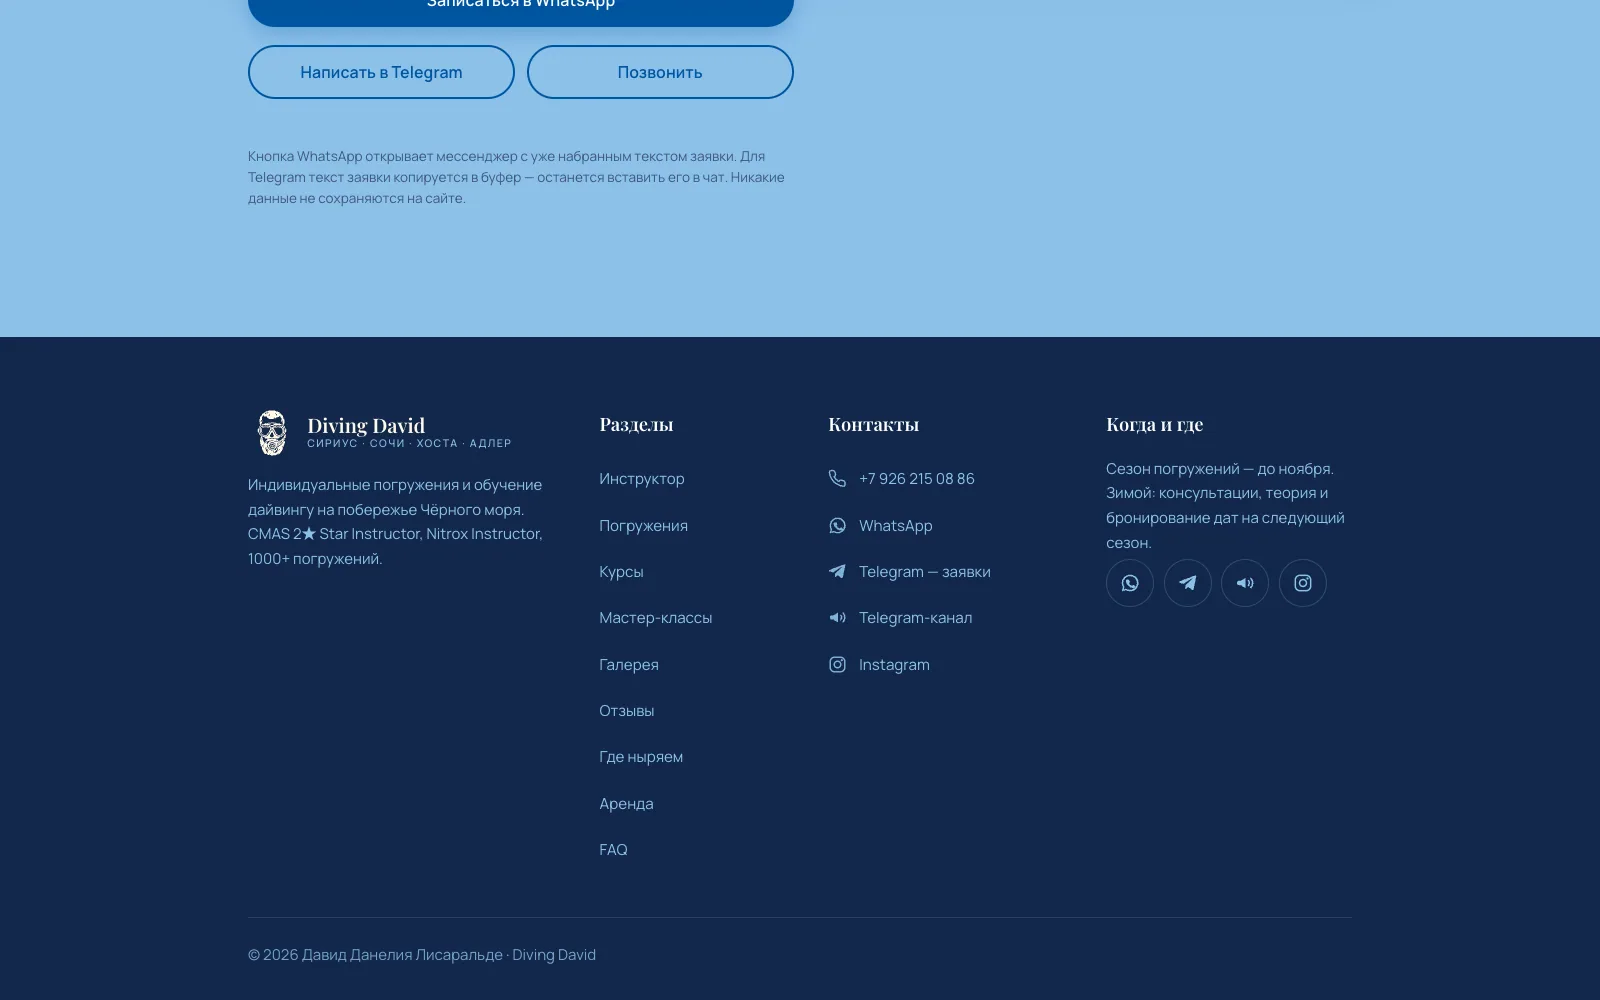Open the Погружения footer link

pyautogui.click(x=643, y=526)
